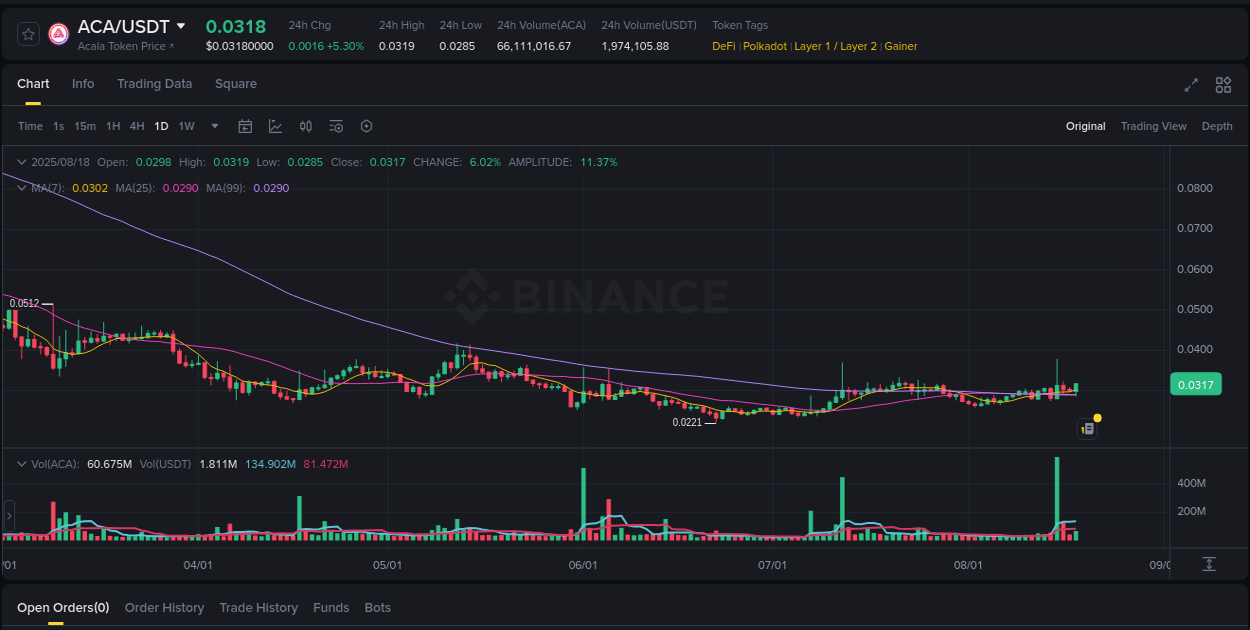Collapse the Vol(ACA) volume panel chevron
The width and height of the screenshot is (1250, 630).
pyautogui.click(x=21, y=464)
